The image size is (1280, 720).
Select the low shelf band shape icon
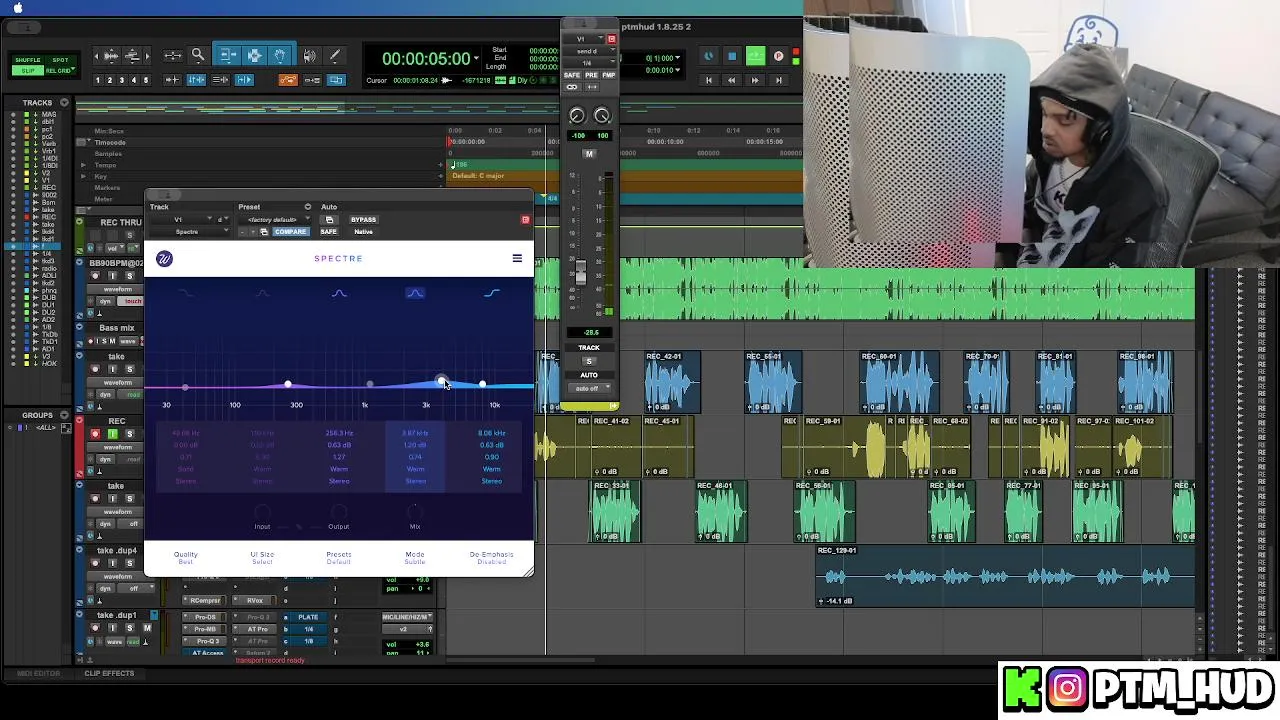point(186,293)
